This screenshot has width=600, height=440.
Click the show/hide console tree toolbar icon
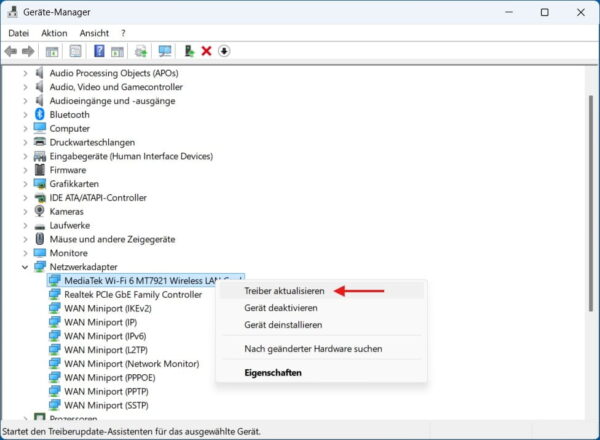tap(52, 51)
